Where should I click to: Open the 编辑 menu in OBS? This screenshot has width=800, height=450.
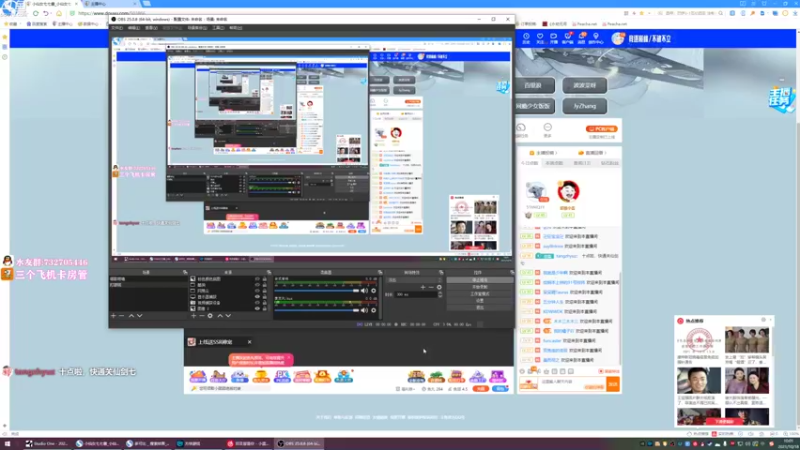tap(134, 28)
